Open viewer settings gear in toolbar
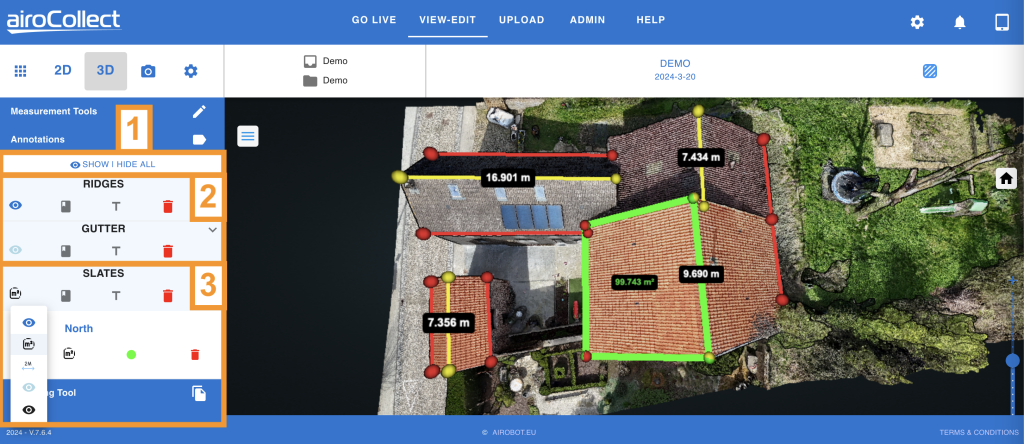Viewport: 1024px width, 444px height. (191, 71)
